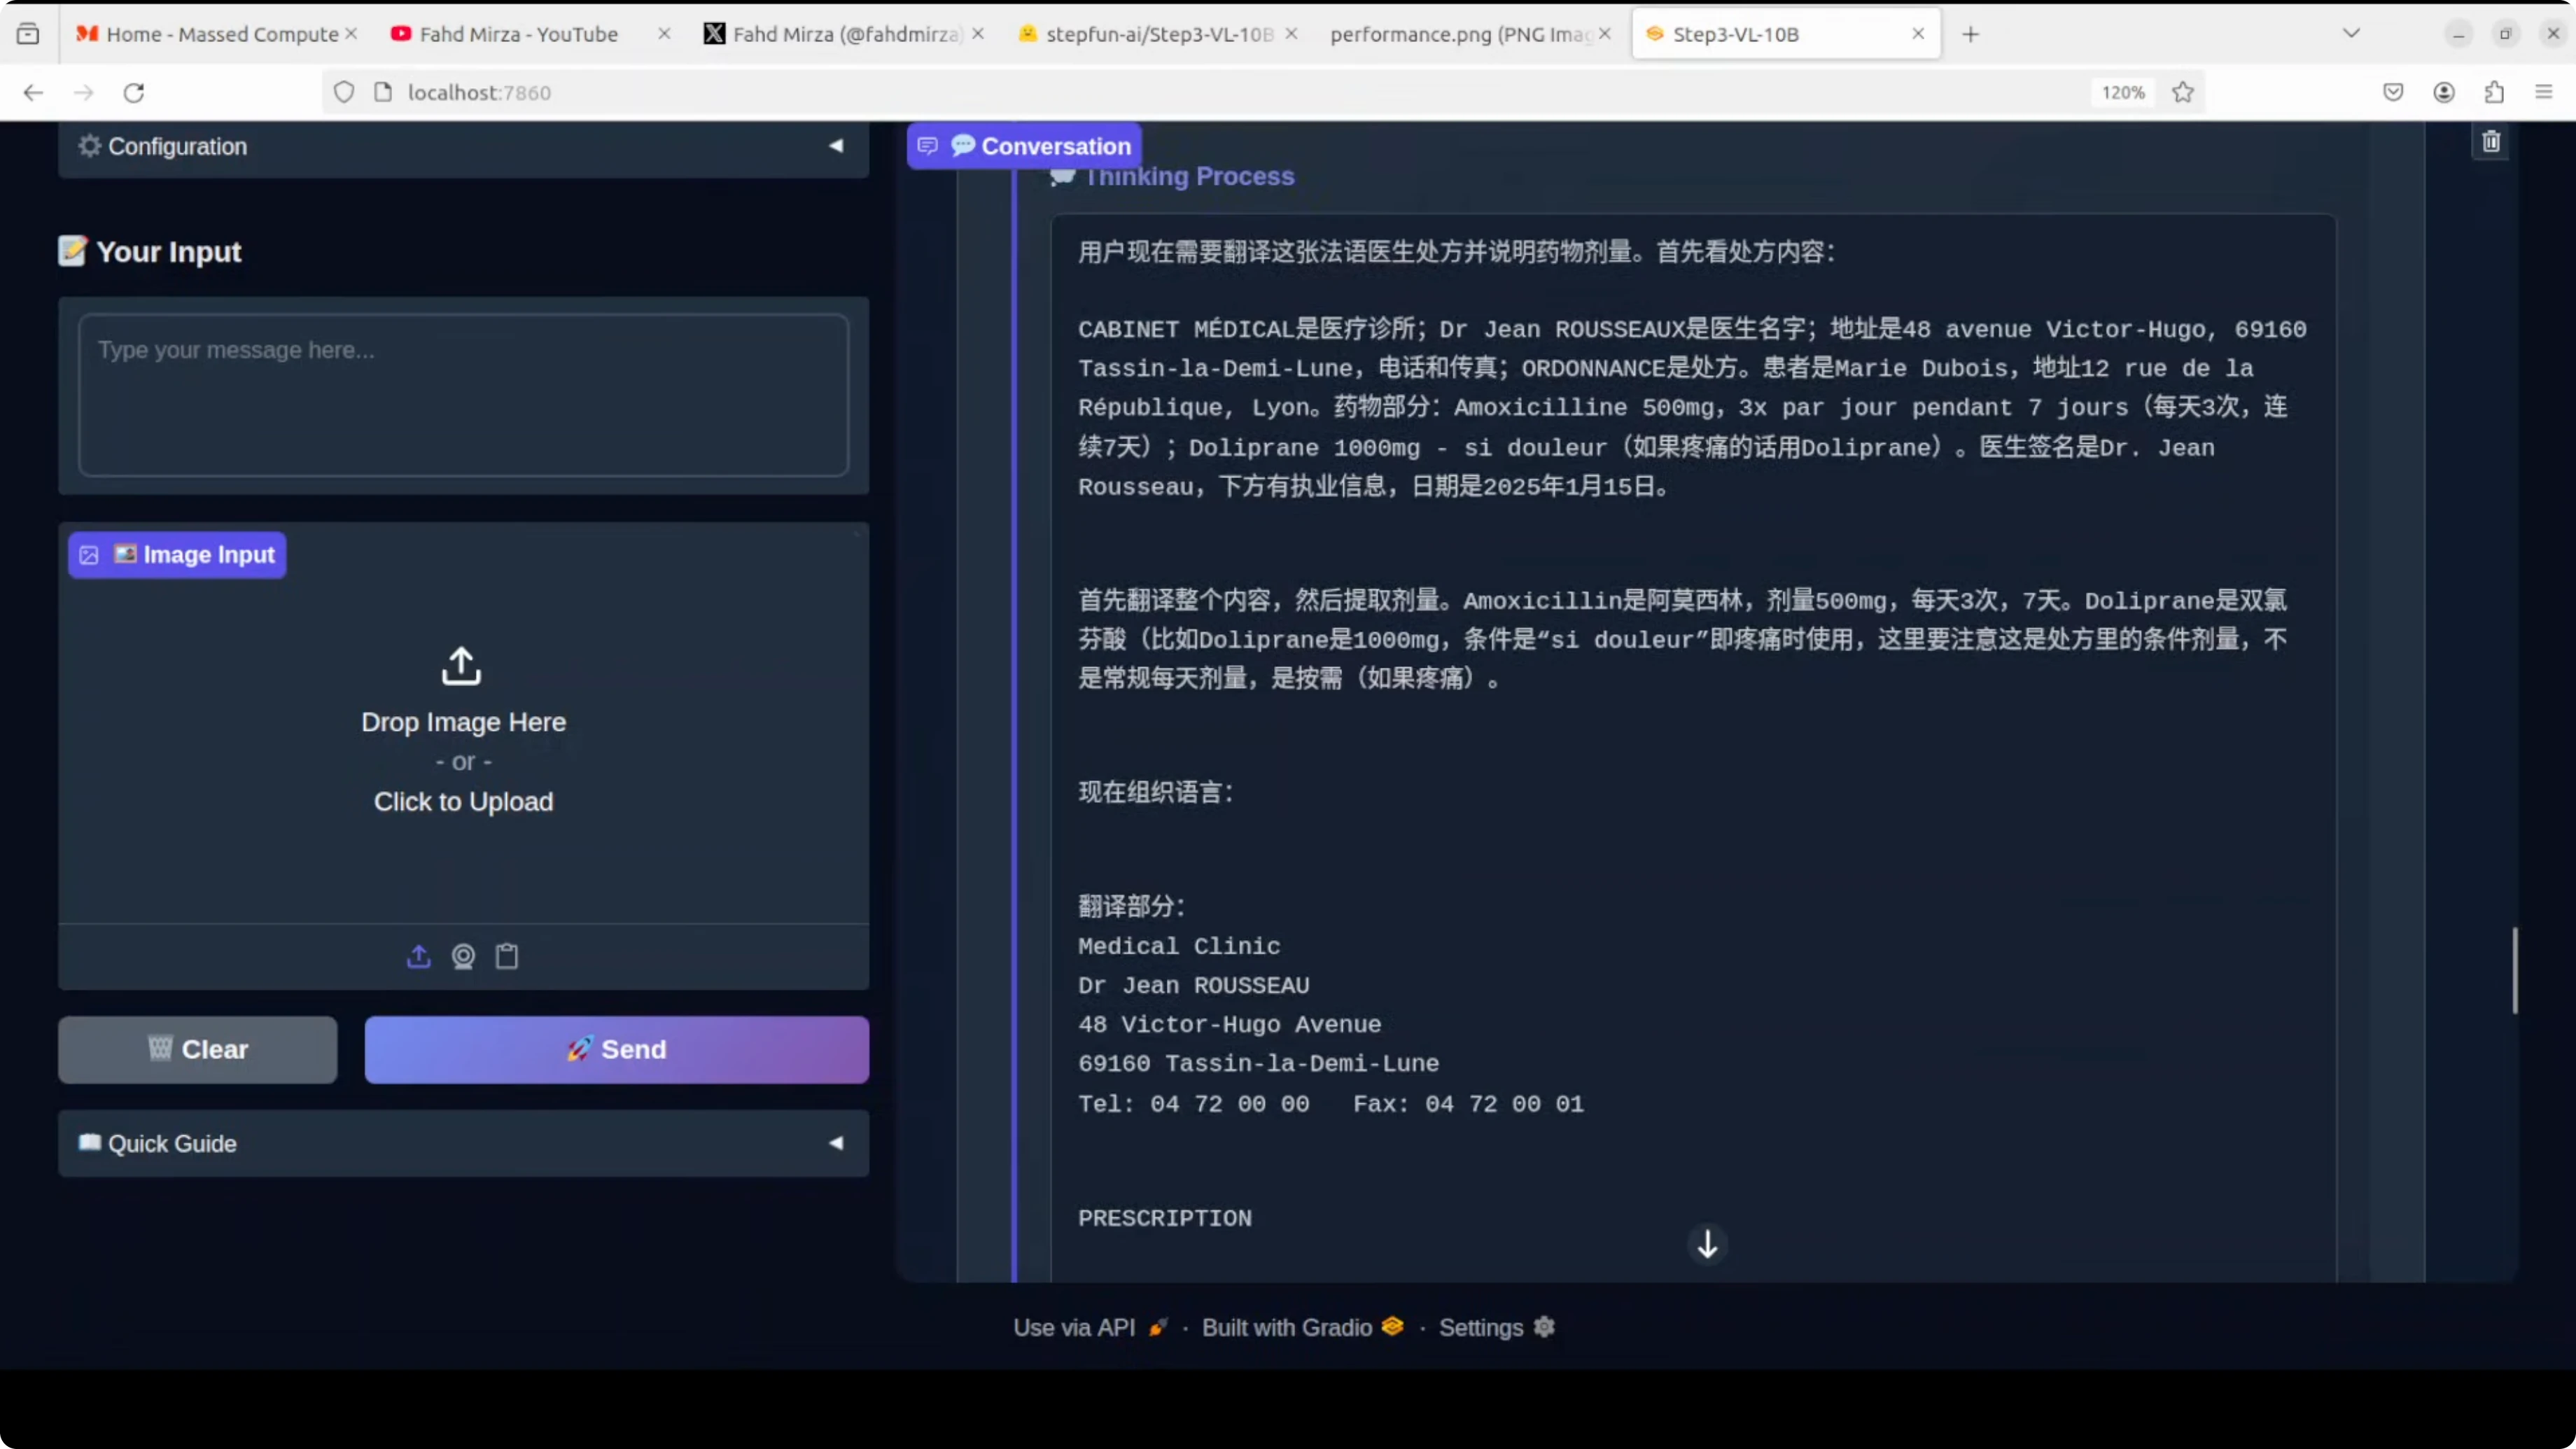Bookmark this page using the star icon

click(2183, 92)
